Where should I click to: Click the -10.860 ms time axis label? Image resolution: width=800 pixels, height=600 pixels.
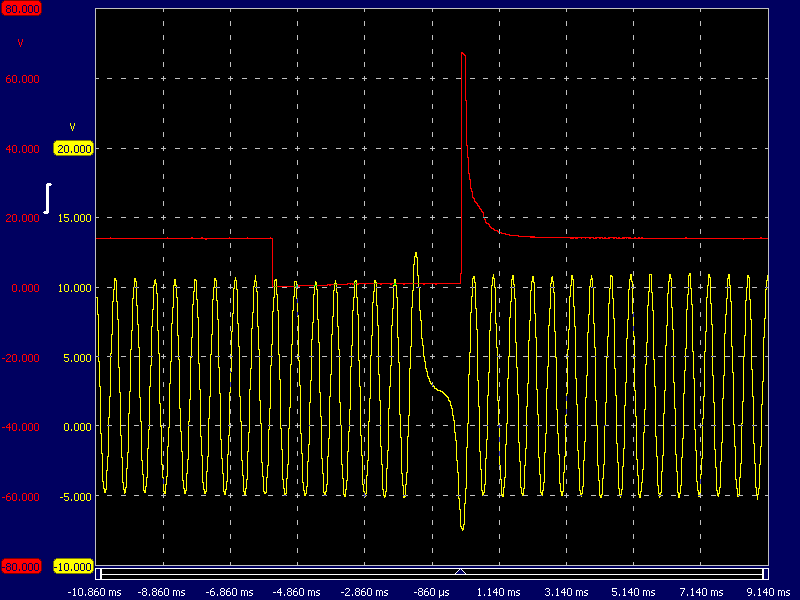click(x=95, y=592)
